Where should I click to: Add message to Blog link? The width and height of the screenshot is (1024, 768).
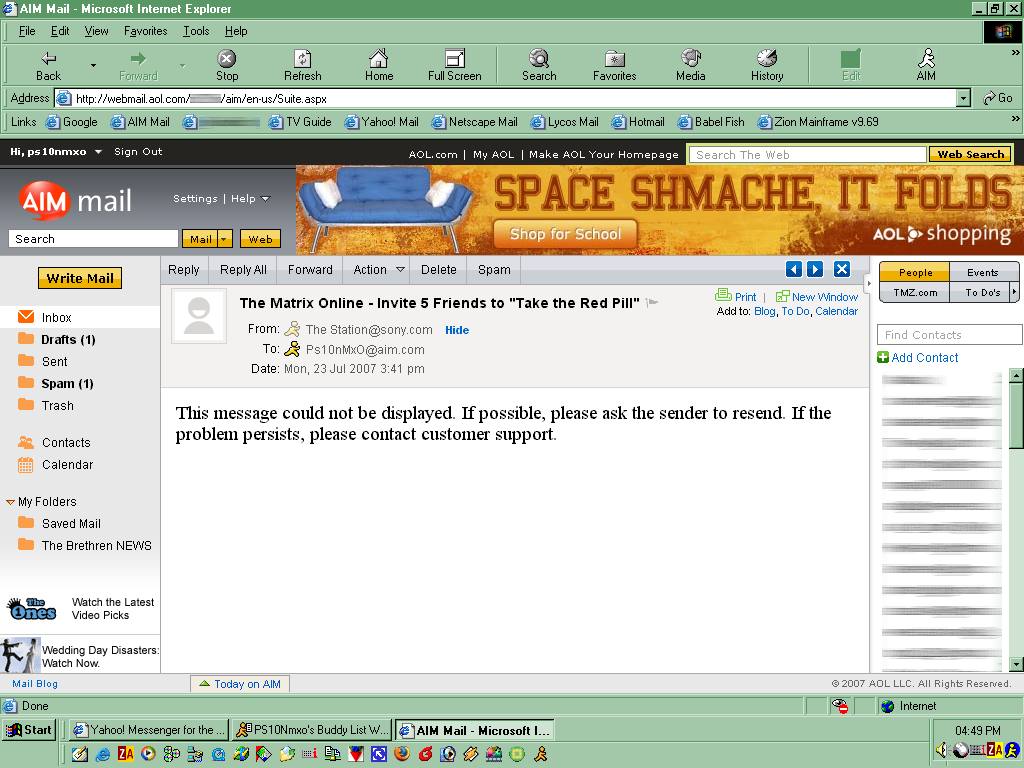(764, 311)
